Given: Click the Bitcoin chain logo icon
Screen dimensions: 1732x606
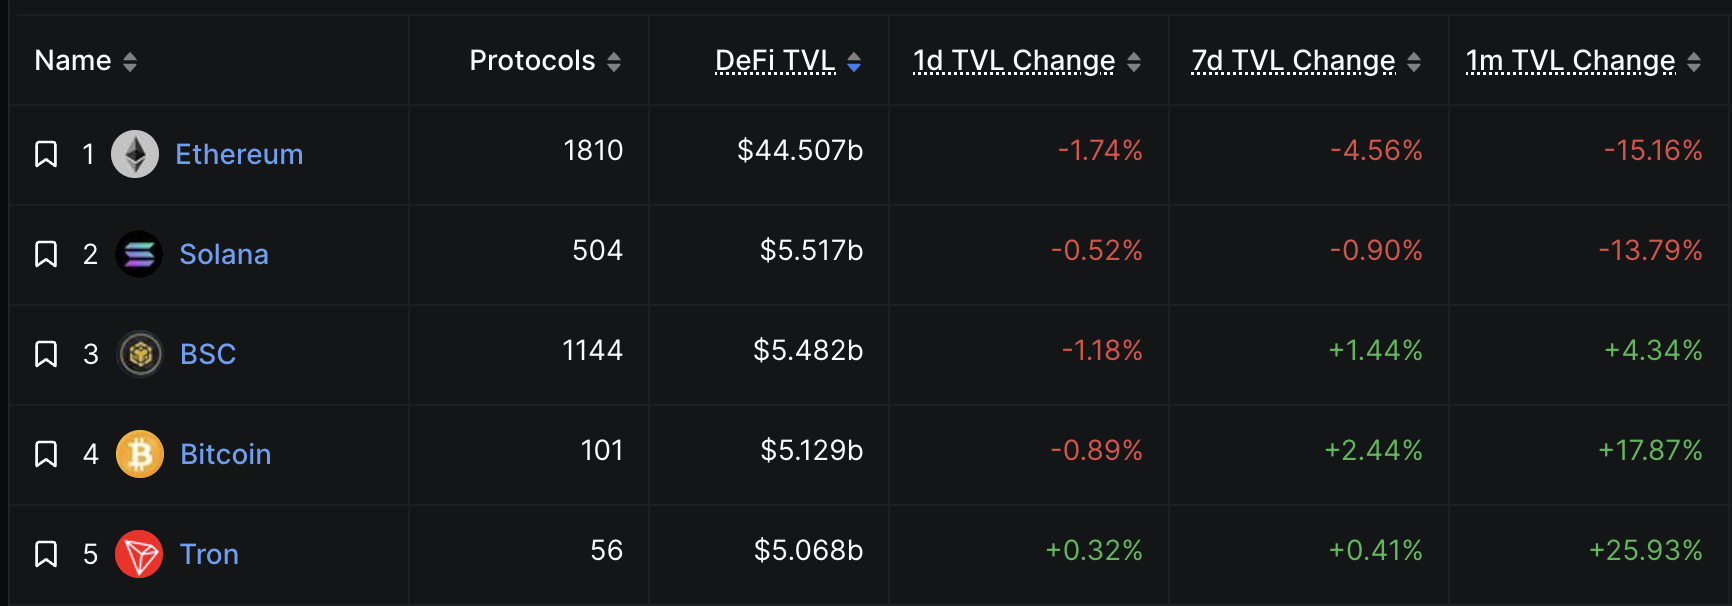Looking at the screenshot, I should tap(140, 454).
